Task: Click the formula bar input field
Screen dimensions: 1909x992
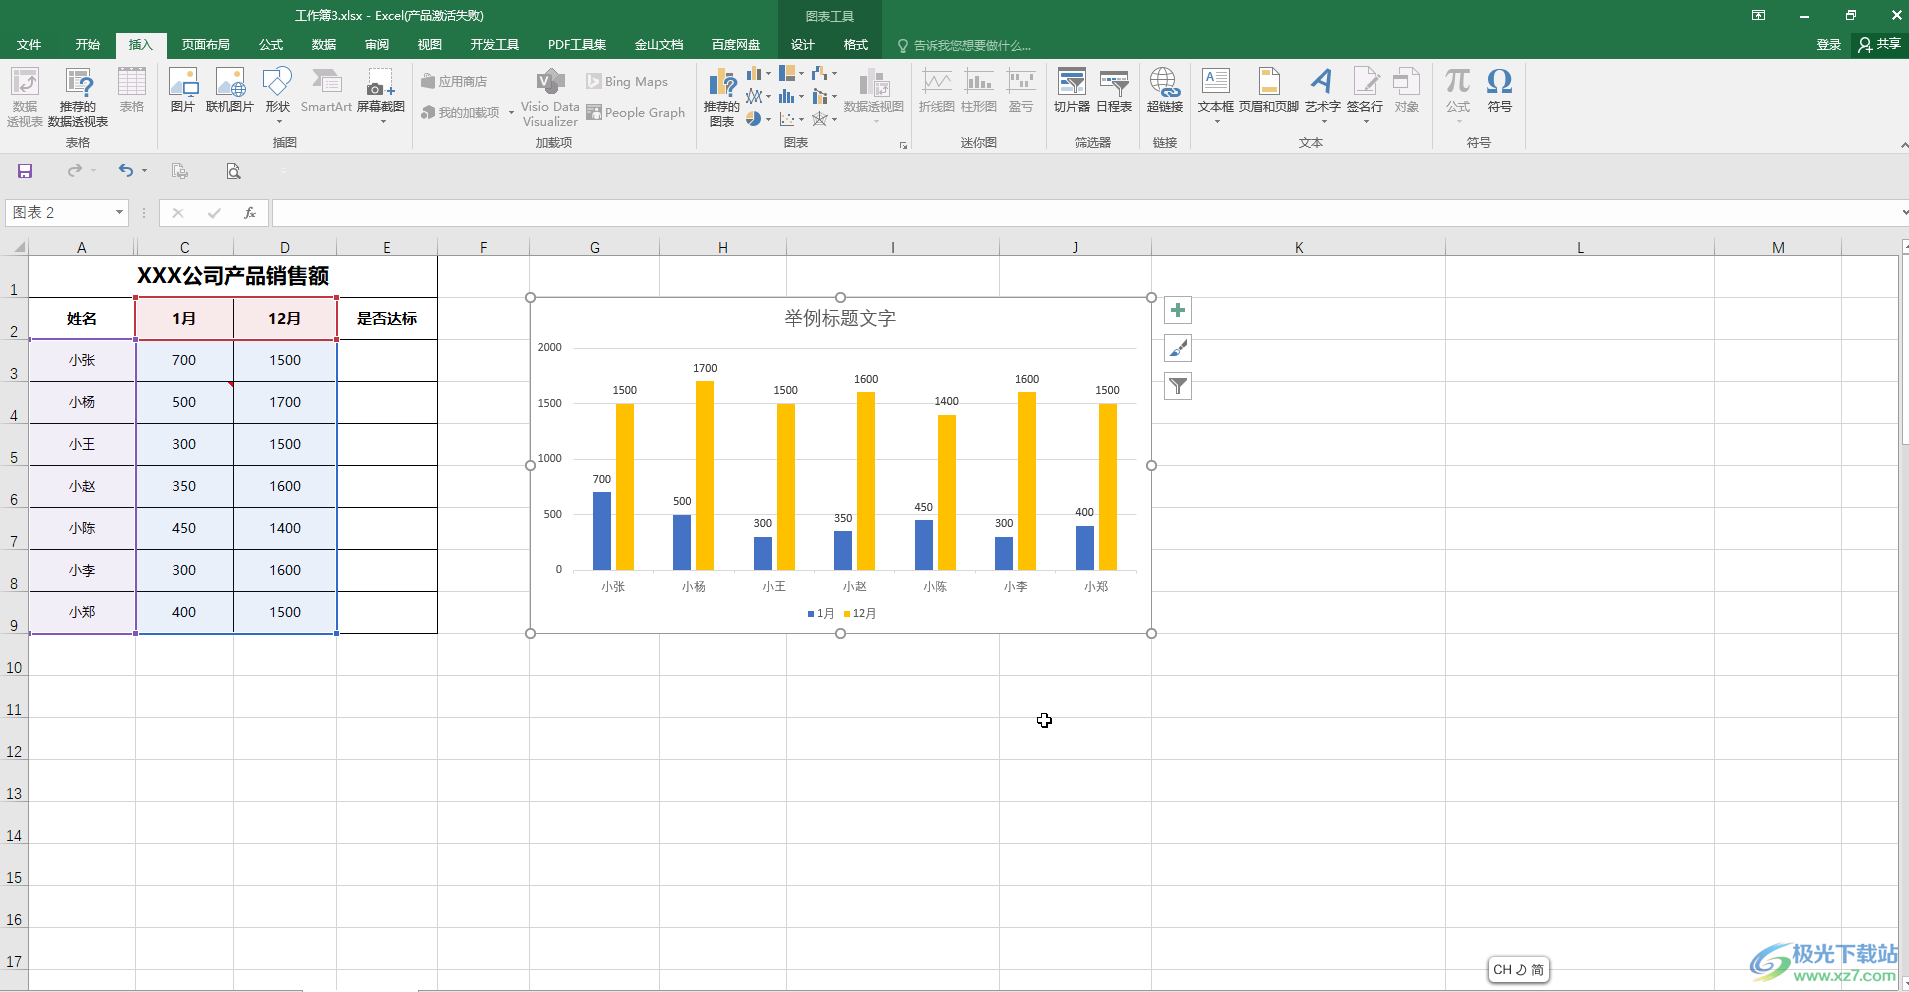Action: pyautogui.click(x=1085, y=212)
